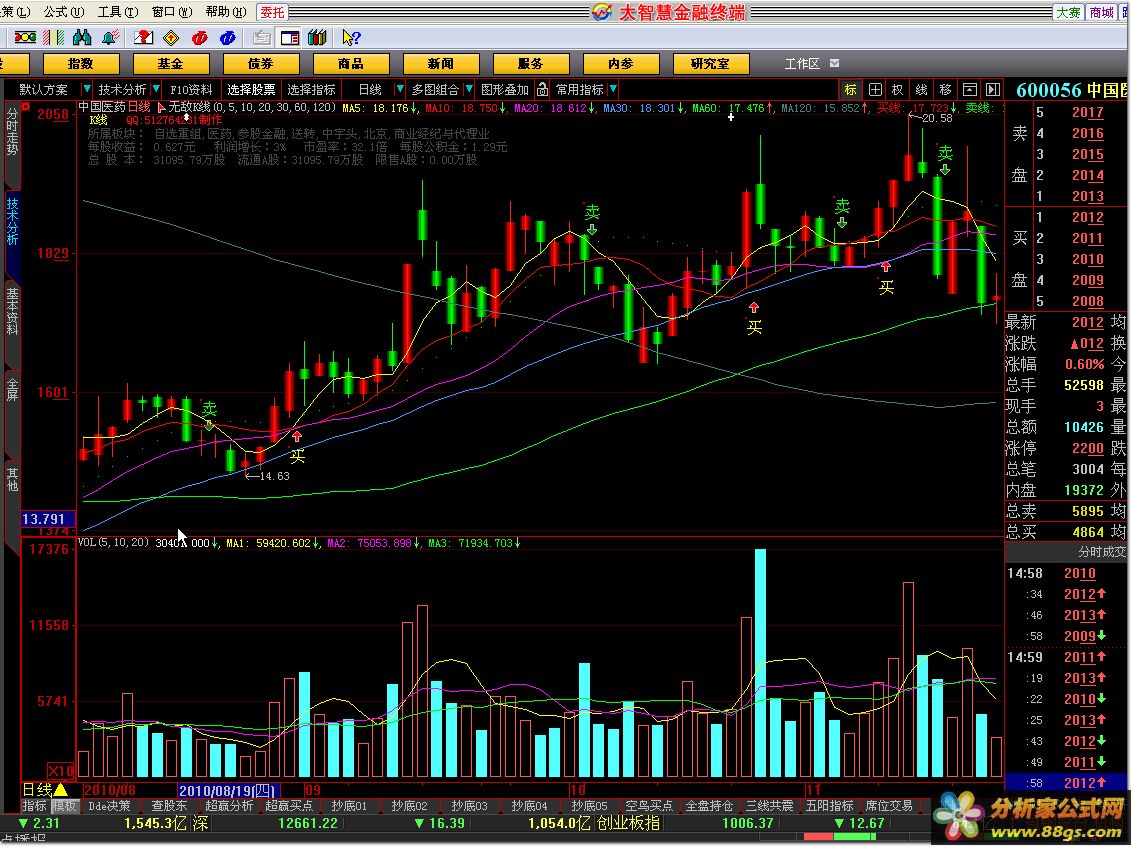Toggle the 权 rights adjustment button
This screenshot has height=847, width=1133.
click(x=897, y=90)
